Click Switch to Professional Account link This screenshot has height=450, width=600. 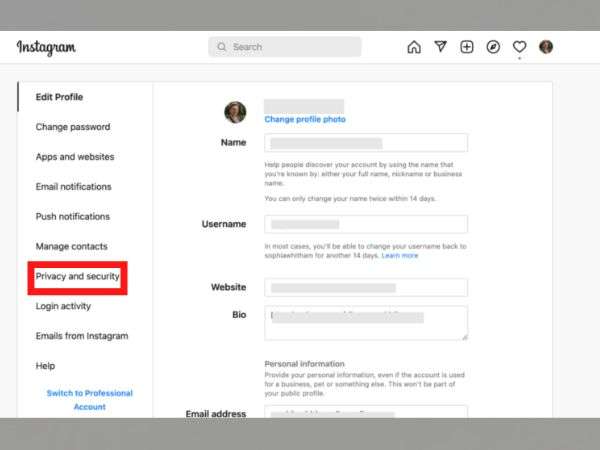90,400
